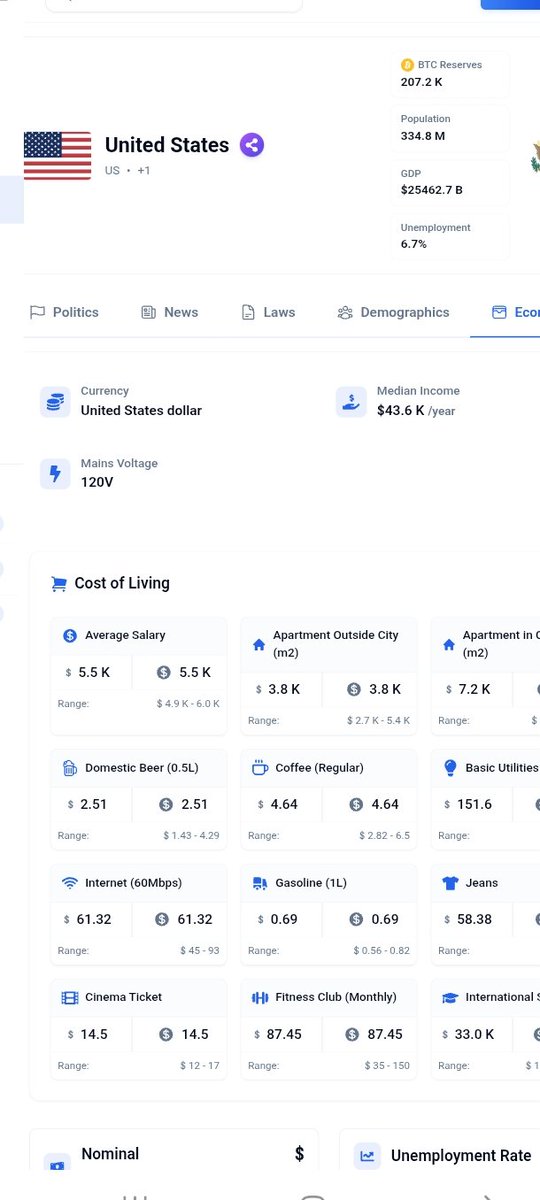Open the News tab
The width and height of the screenshot is (540, 1200).
tap(169, 312)
